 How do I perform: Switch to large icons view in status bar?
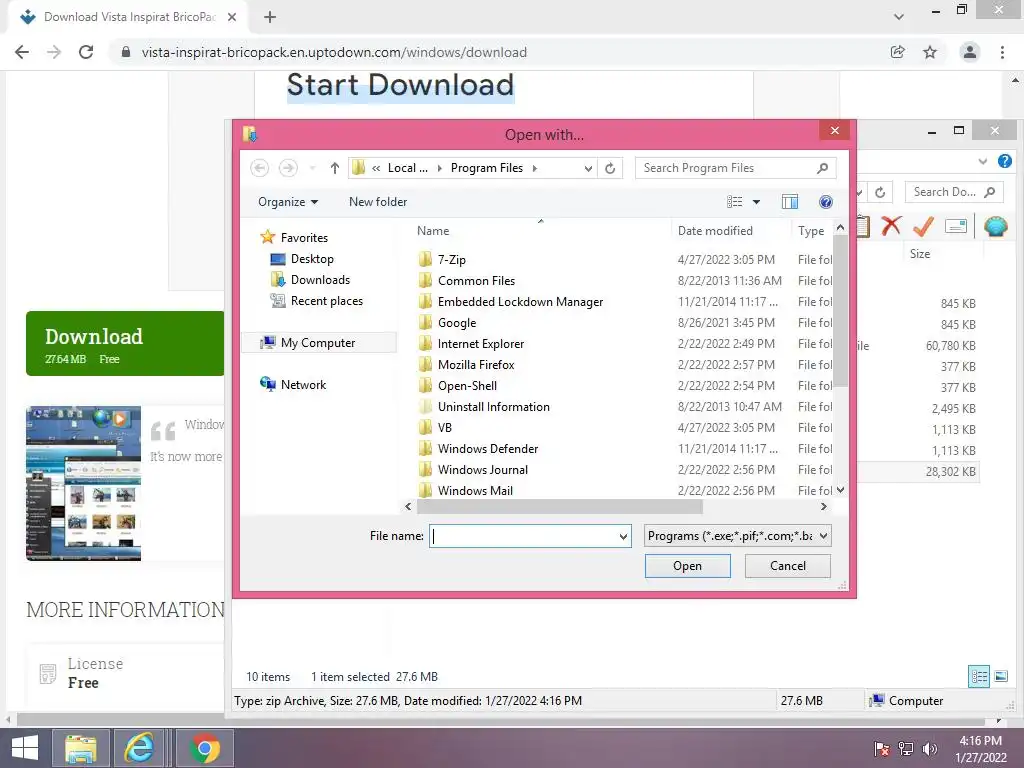pos(1000,676)
